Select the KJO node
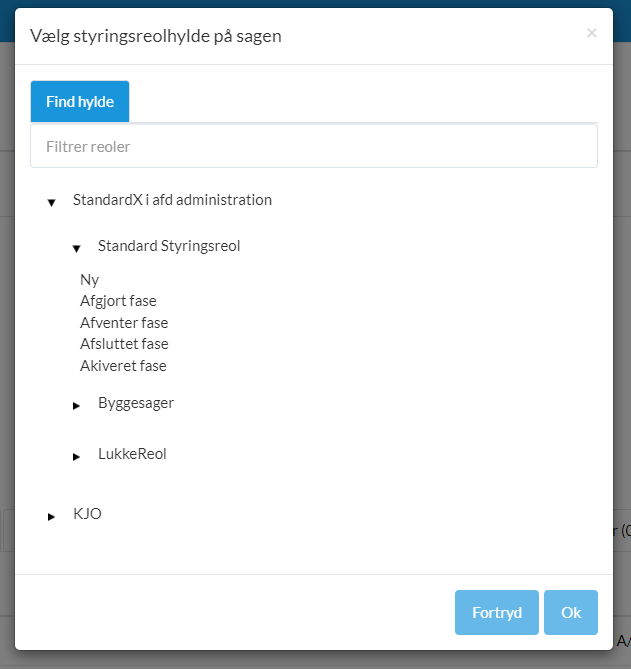 tap(87, 514)
